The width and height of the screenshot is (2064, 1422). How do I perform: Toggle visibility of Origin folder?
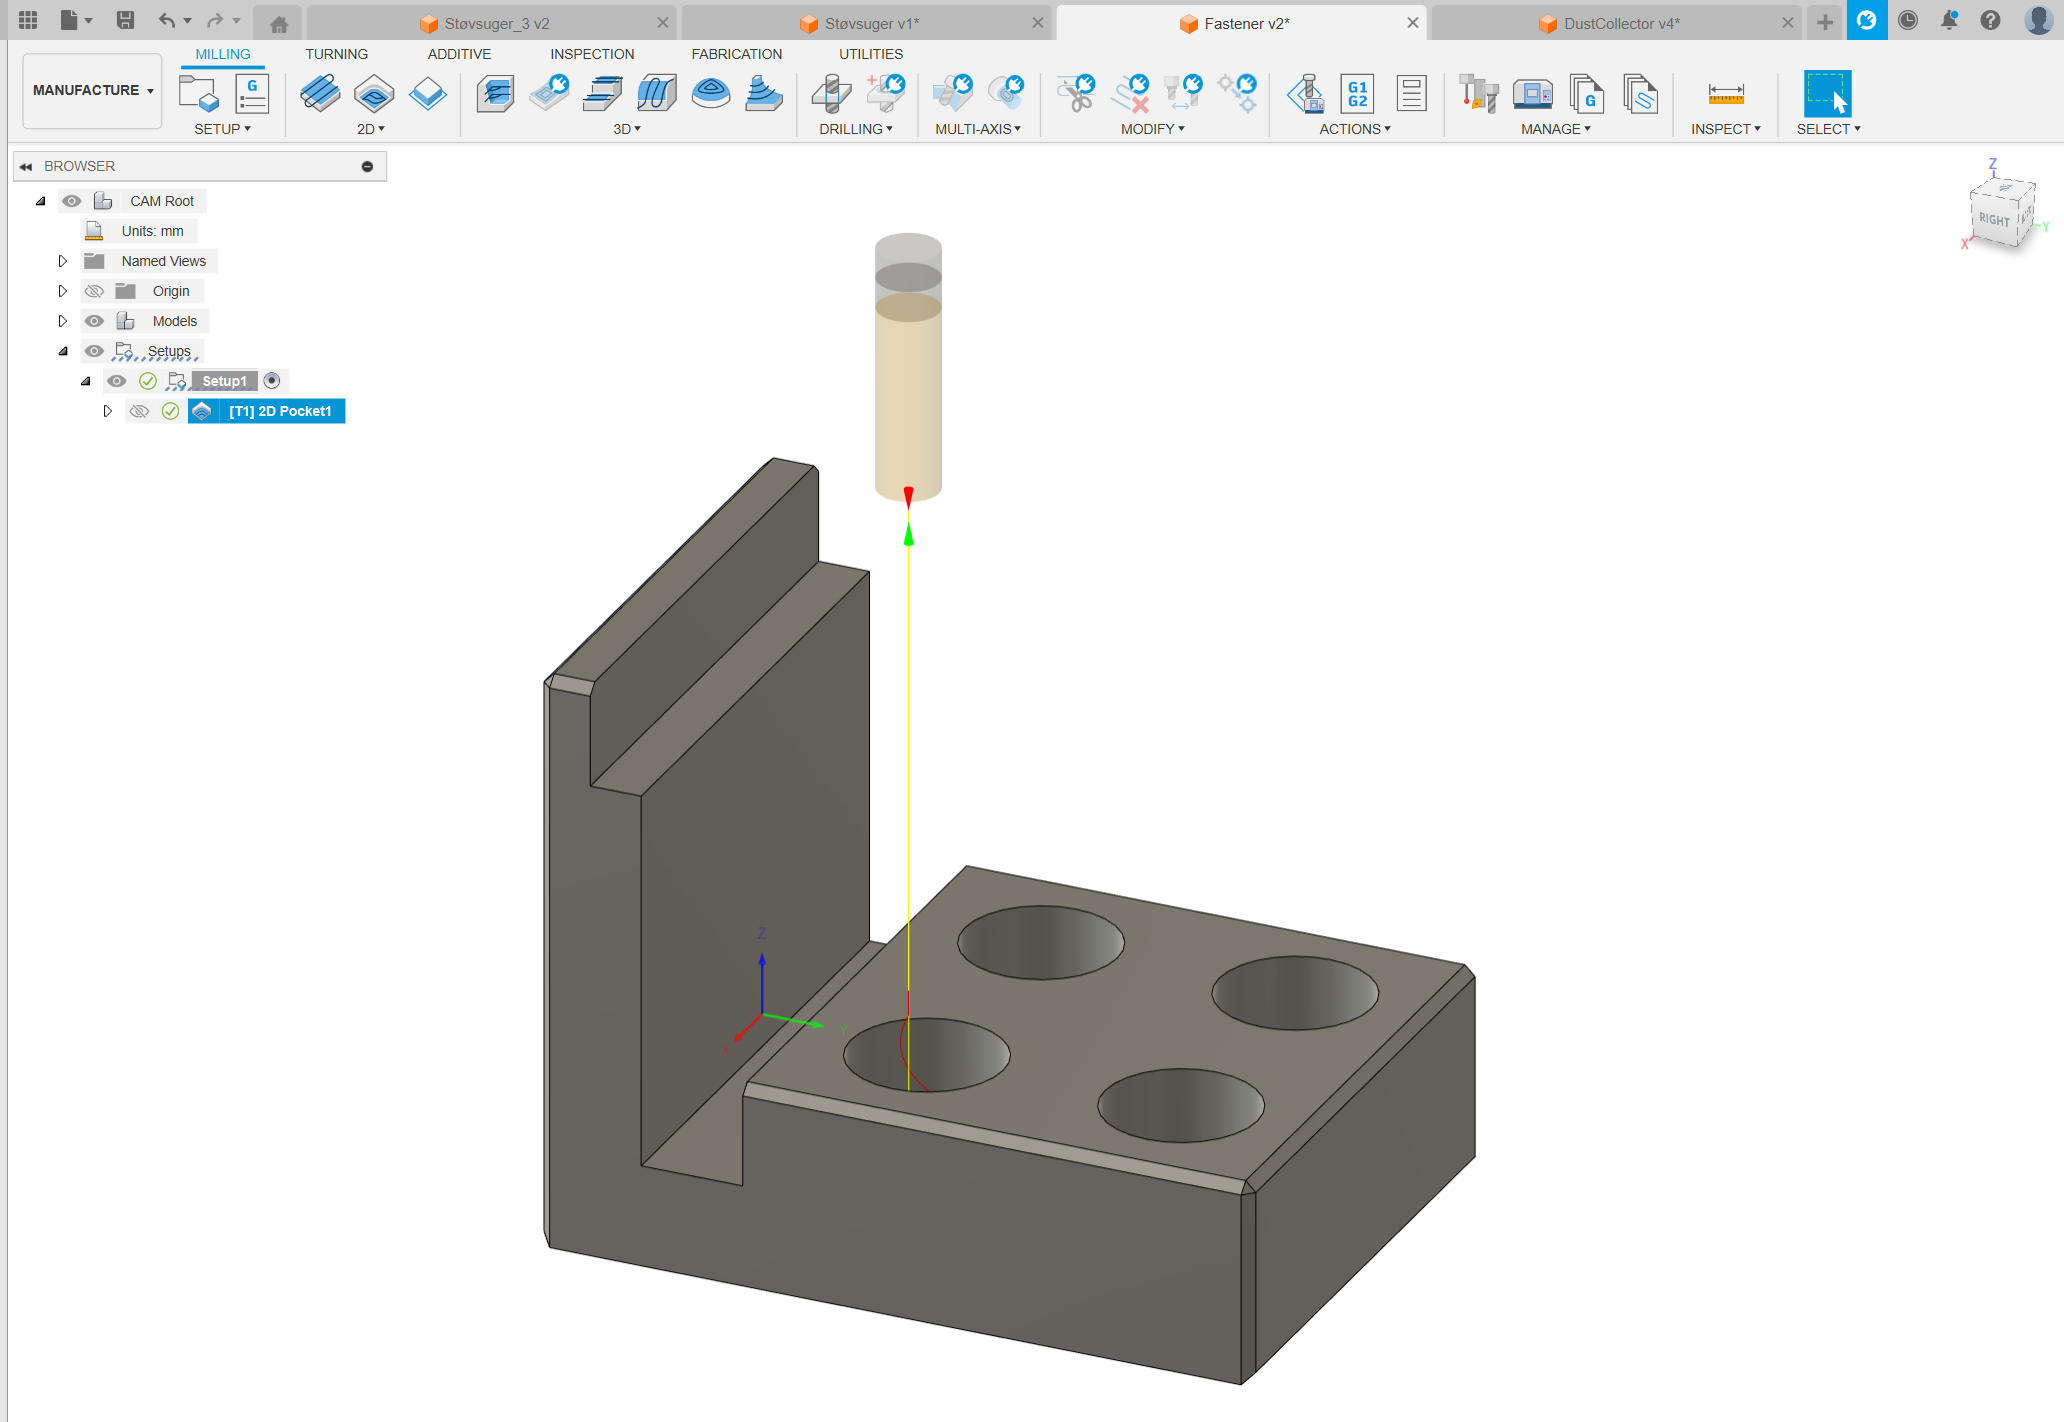pyautogui.click(x=94, y=291)
